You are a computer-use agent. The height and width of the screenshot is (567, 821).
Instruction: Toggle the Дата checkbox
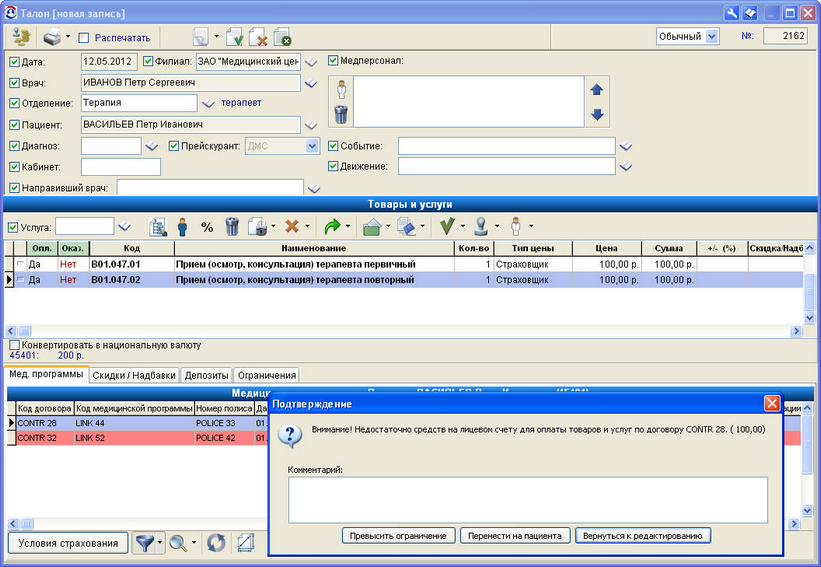point(15,62)
